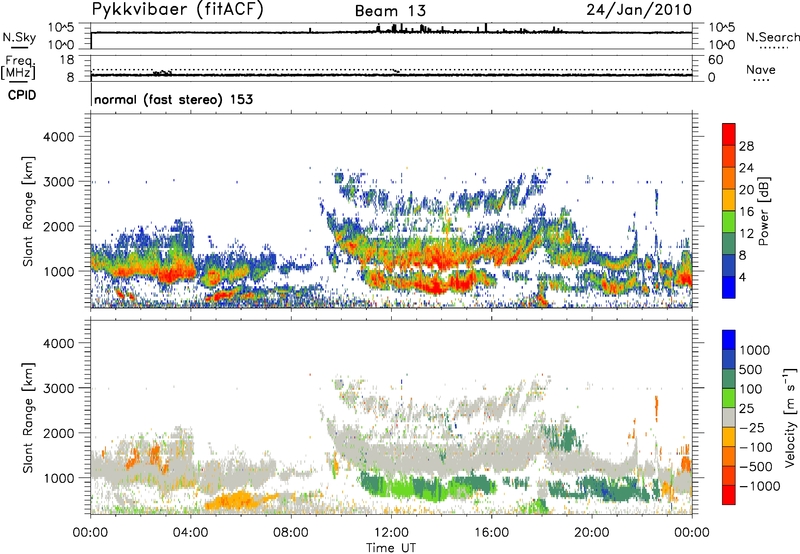Image resolution: width=800 pixels, height=554 pixels.
Task: Click the red segment of the Power colorbar
Action: pyautogui.click(x=729, y=135)
